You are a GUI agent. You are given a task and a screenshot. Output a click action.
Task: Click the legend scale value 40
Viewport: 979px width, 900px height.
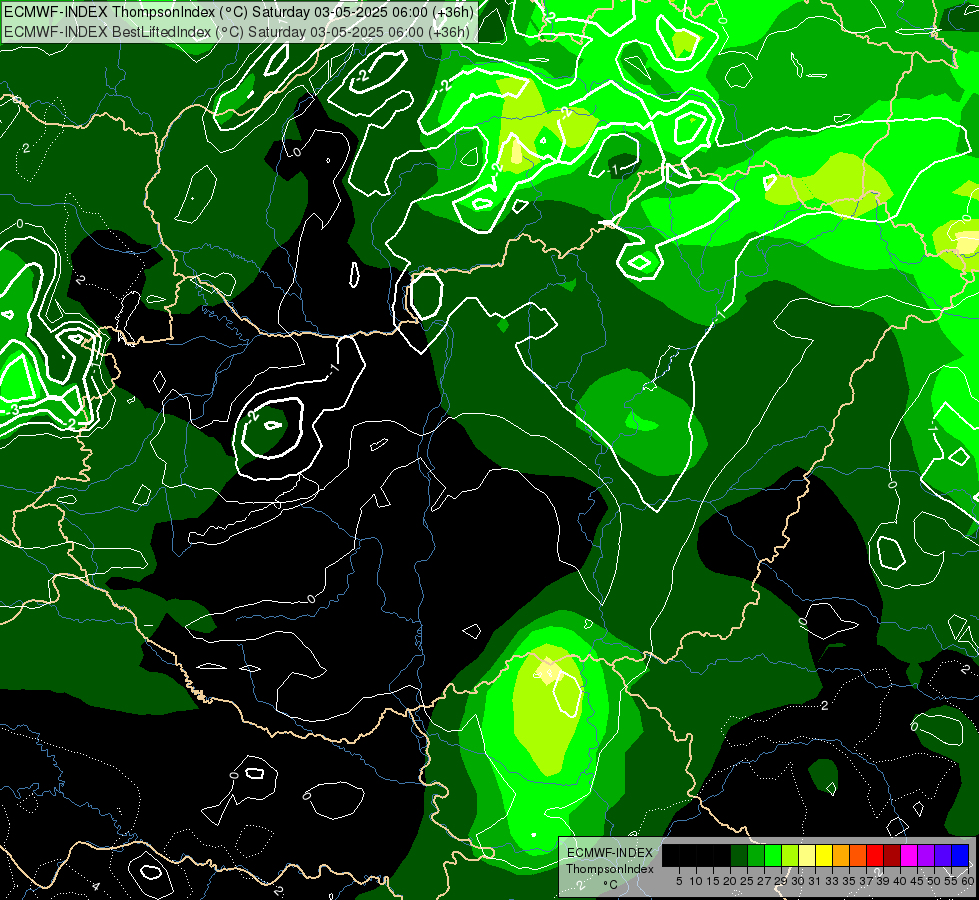(x=900, y=881)
